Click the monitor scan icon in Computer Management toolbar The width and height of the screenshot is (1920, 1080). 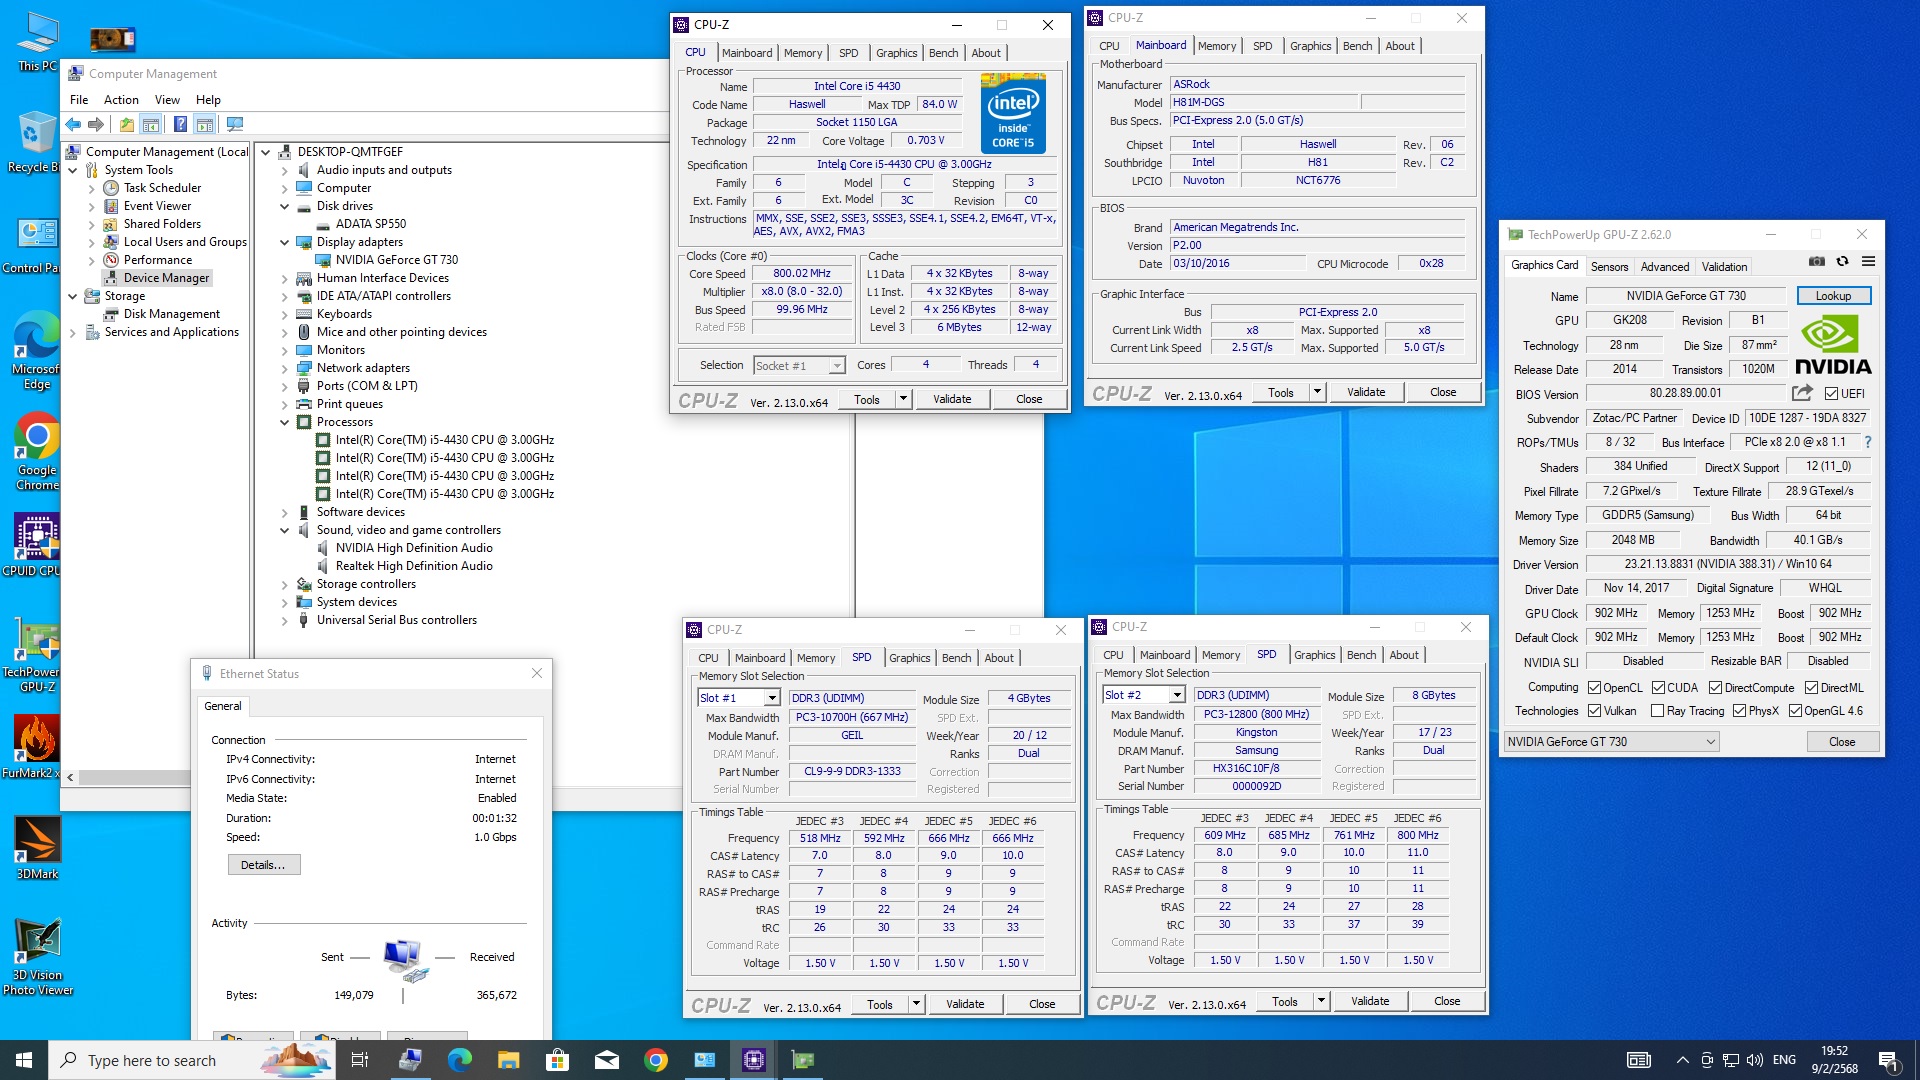[x=235, y=124]
